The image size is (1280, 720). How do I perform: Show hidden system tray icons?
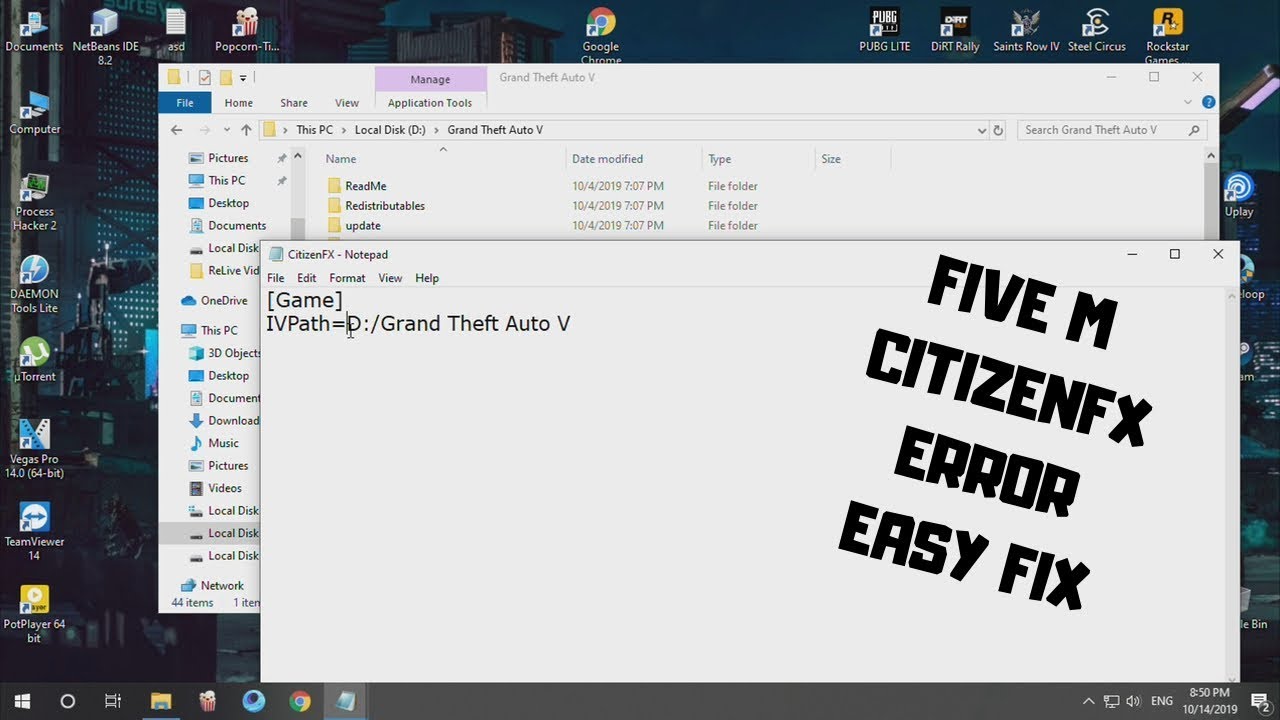tap(1088, 701)
